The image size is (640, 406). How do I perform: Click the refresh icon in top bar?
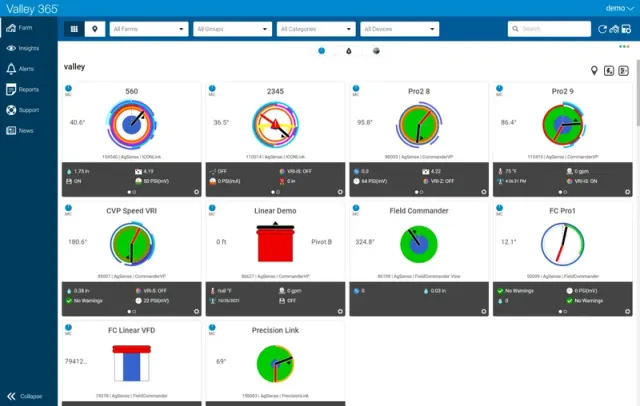602,29
